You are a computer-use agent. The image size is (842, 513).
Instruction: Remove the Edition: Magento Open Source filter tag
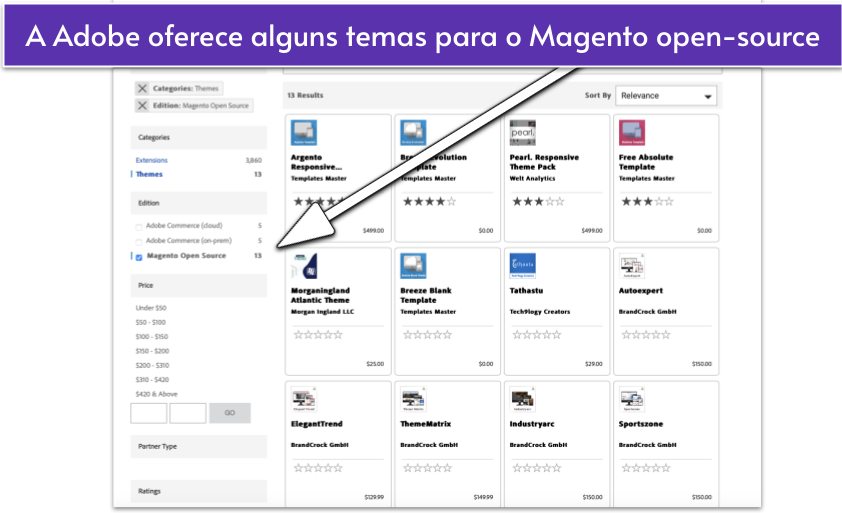(x=142, y=105)
